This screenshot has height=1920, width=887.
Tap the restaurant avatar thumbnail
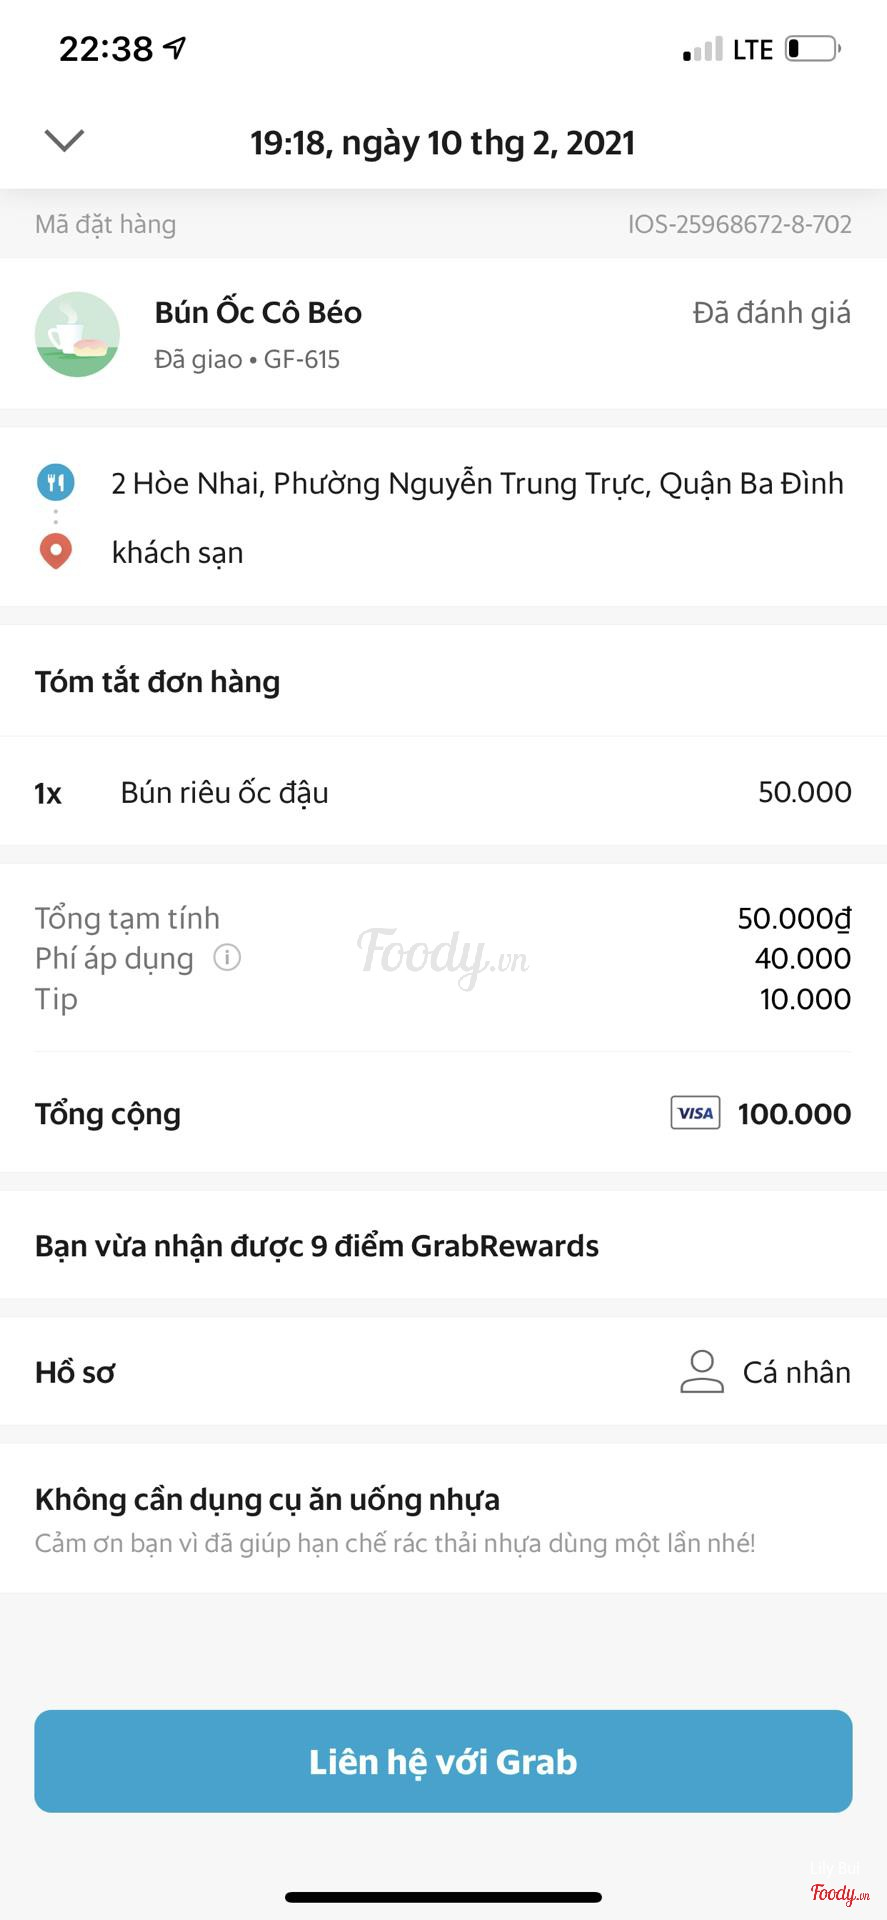pyautogui.click(x=77, y=334)
